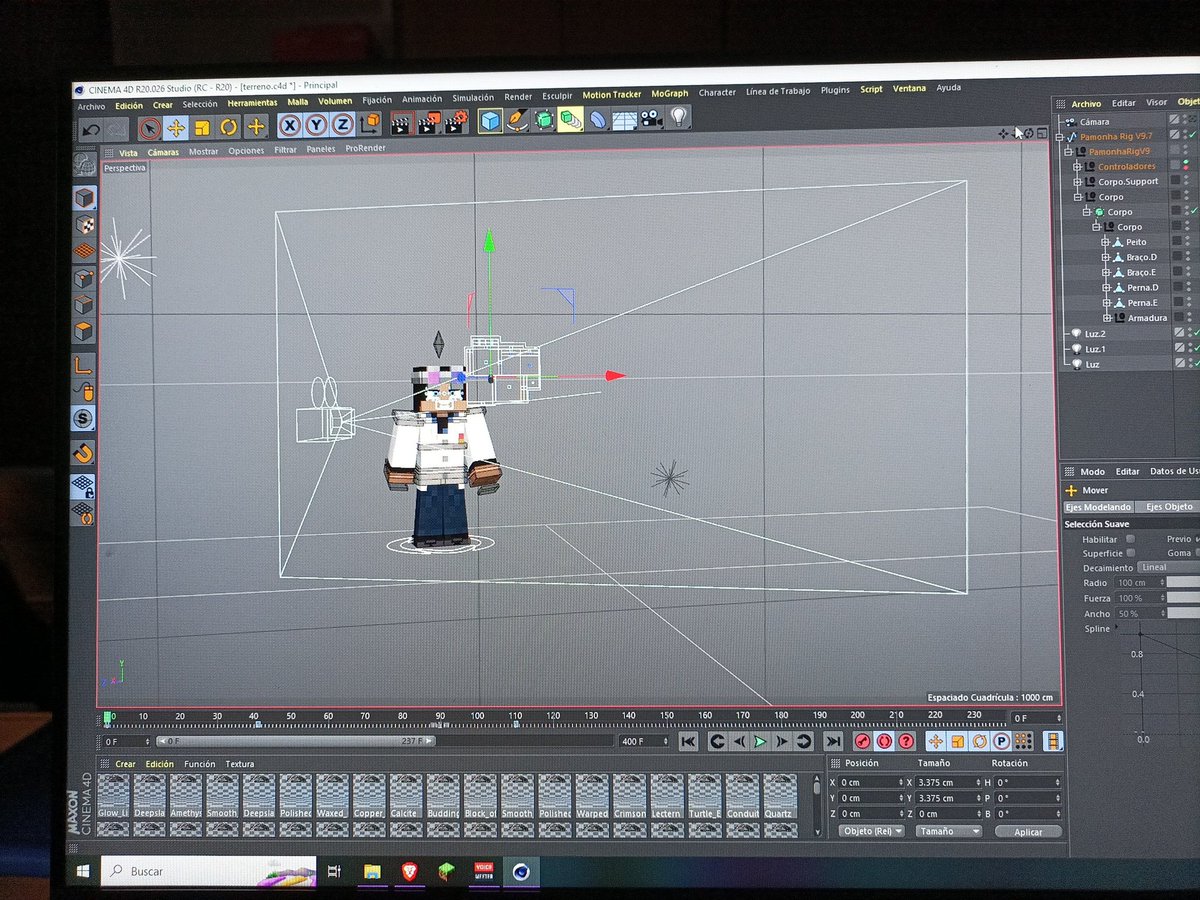Go to the end of animation
The image size is (1200, 900).
(x=833, y=741)
